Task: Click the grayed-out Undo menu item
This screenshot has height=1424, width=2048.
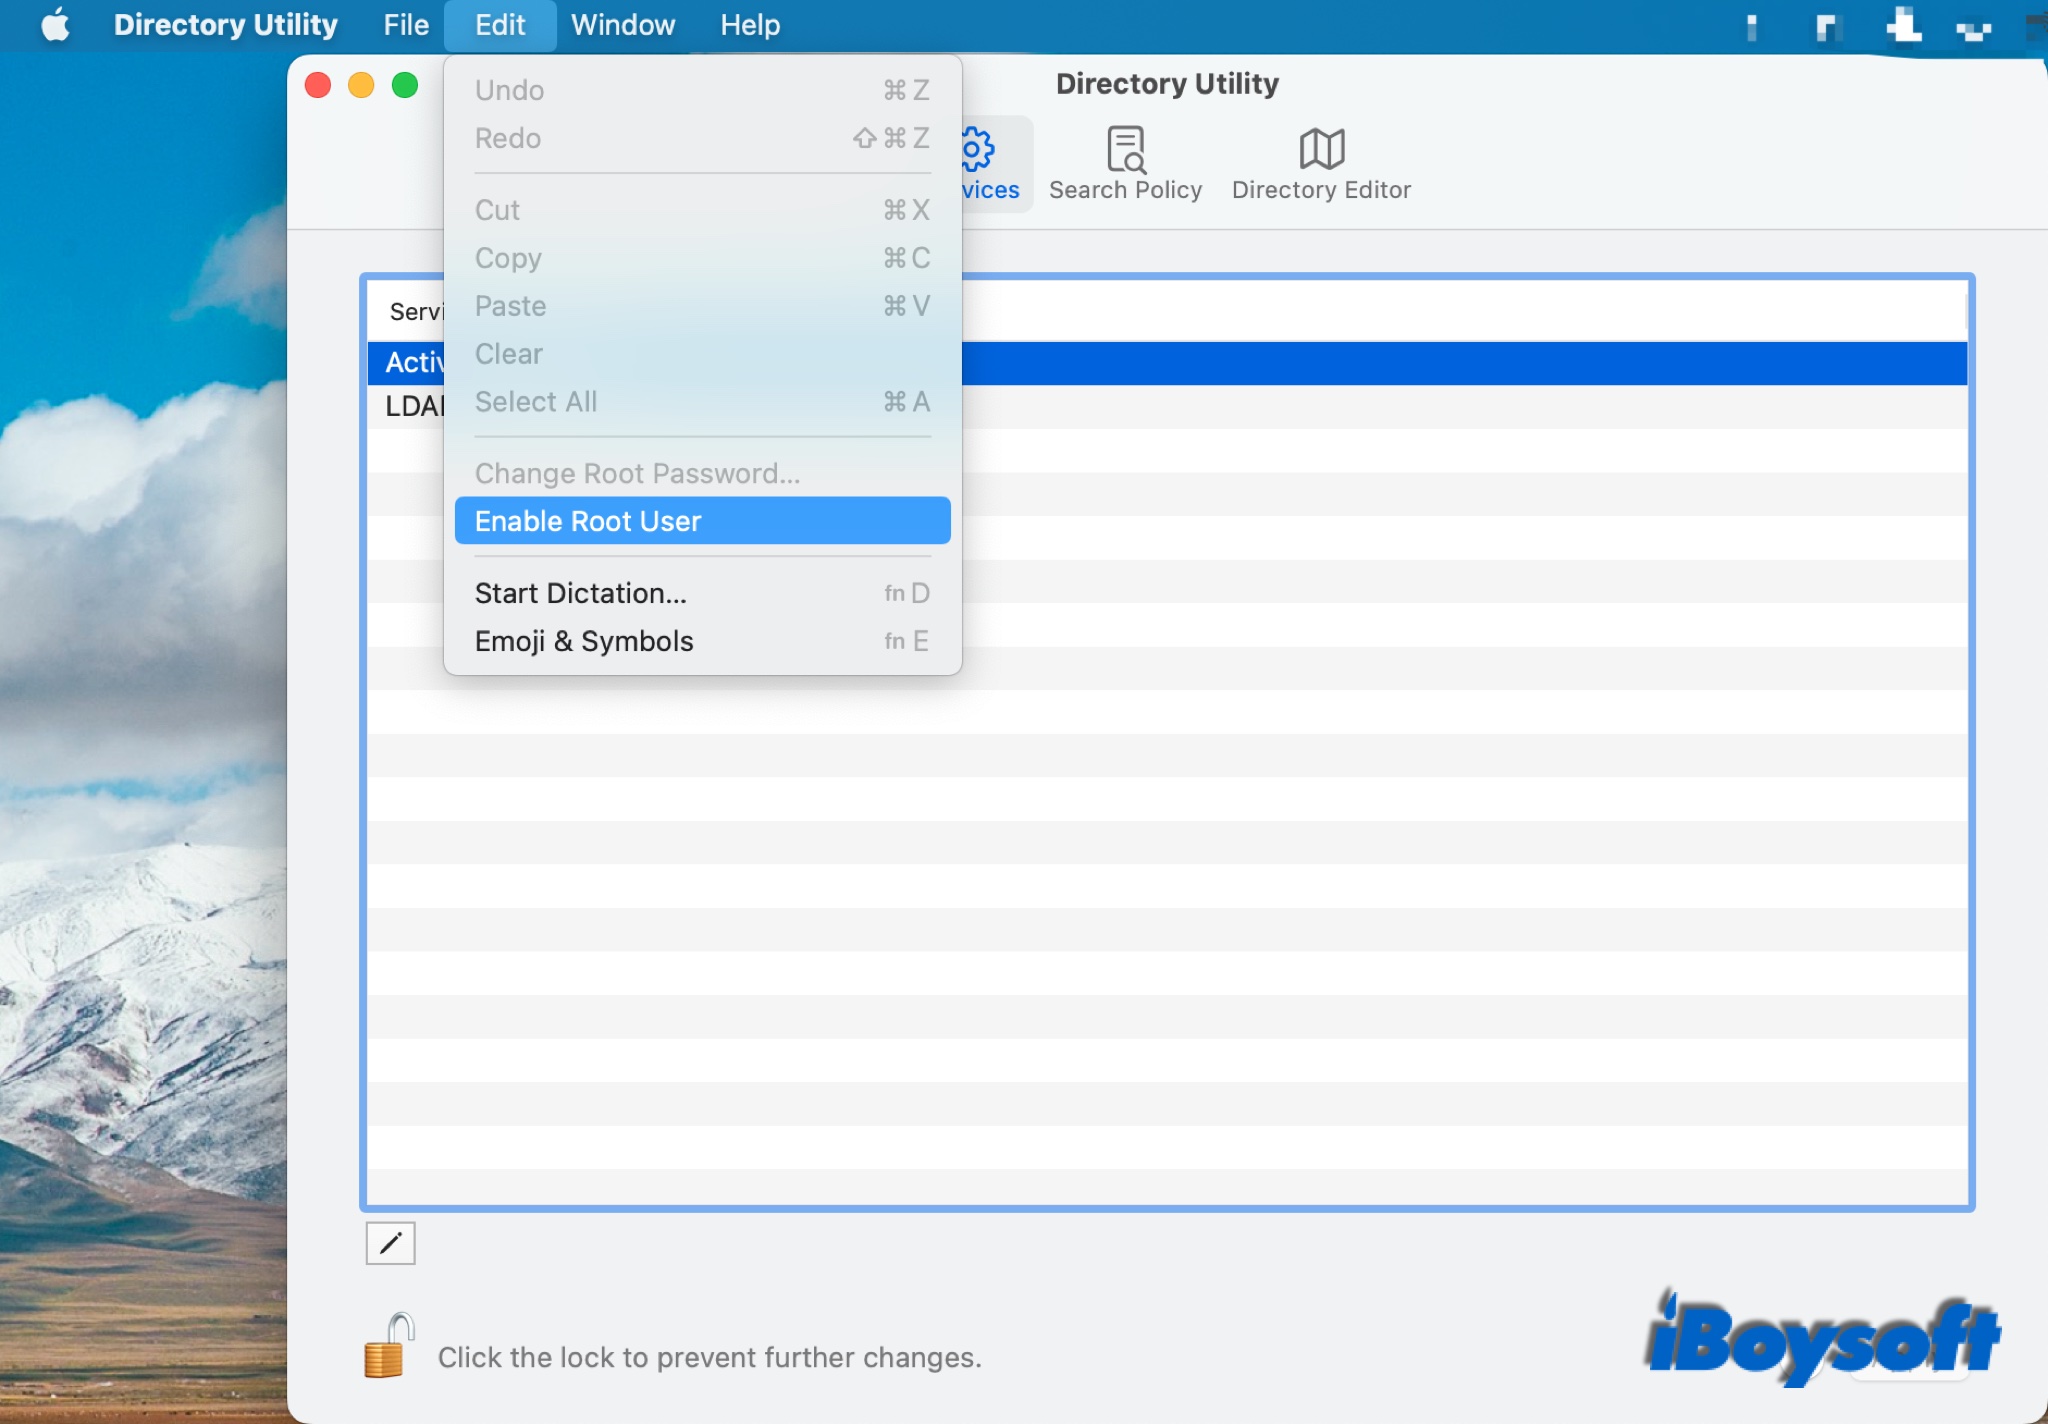Action: 509,89
